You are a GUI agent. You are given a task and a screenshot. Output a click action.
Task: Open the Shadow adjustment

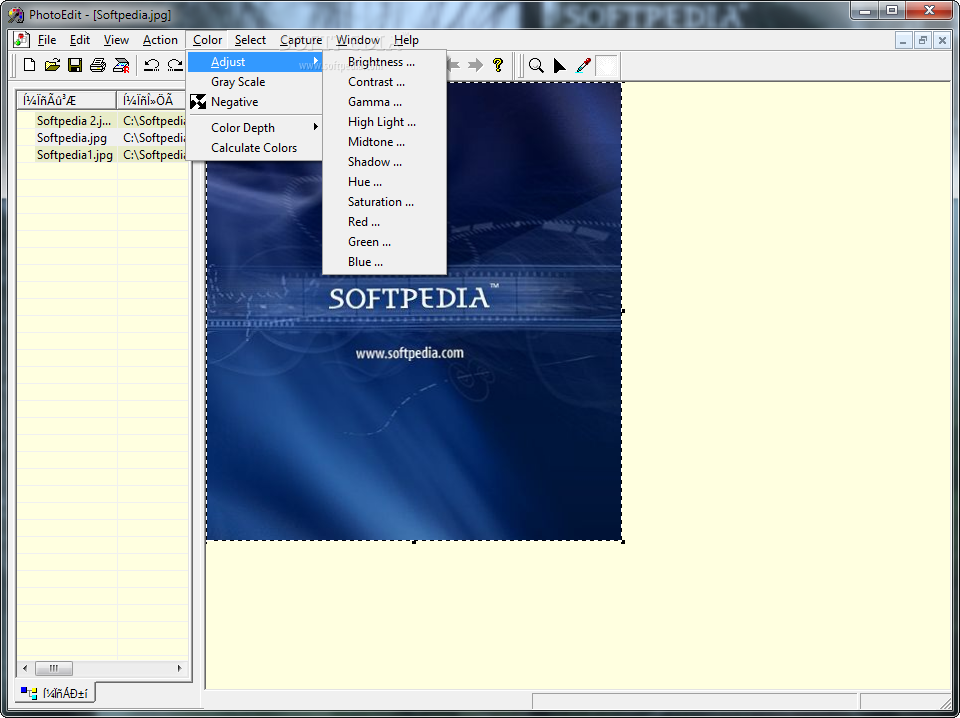click(384, 162)
